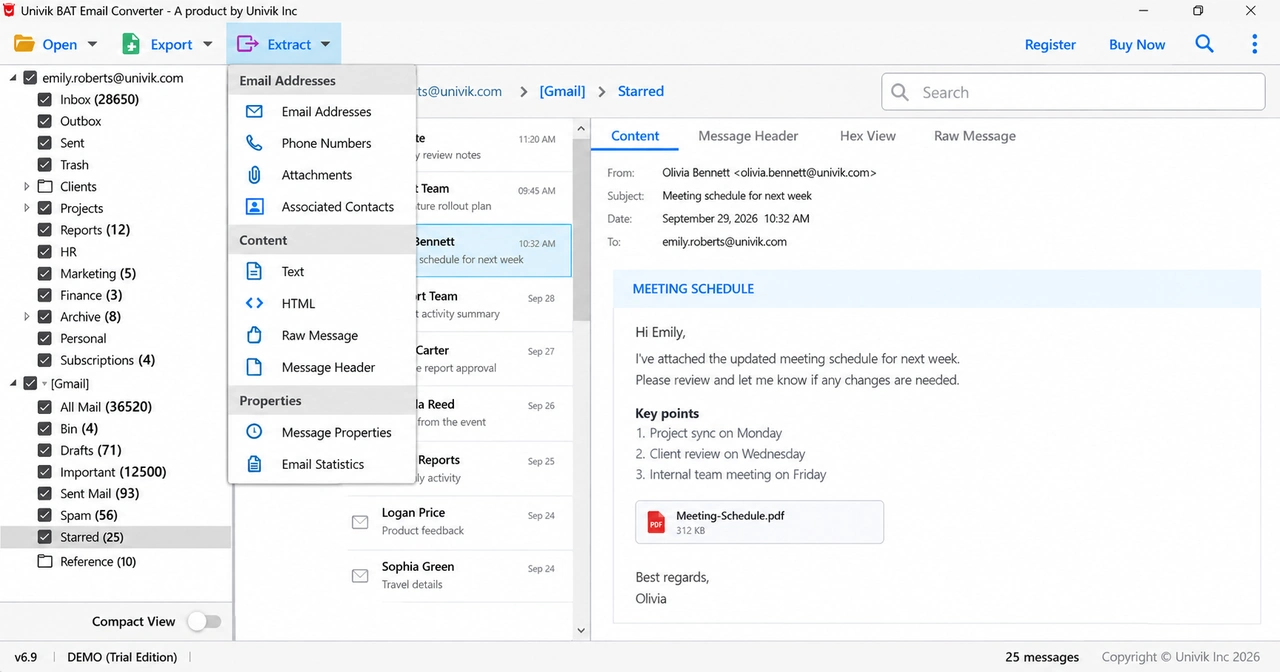1280x672 pixels.
Task: Select the Subscriptions (4) folder
Action: [x=108, y=360]
